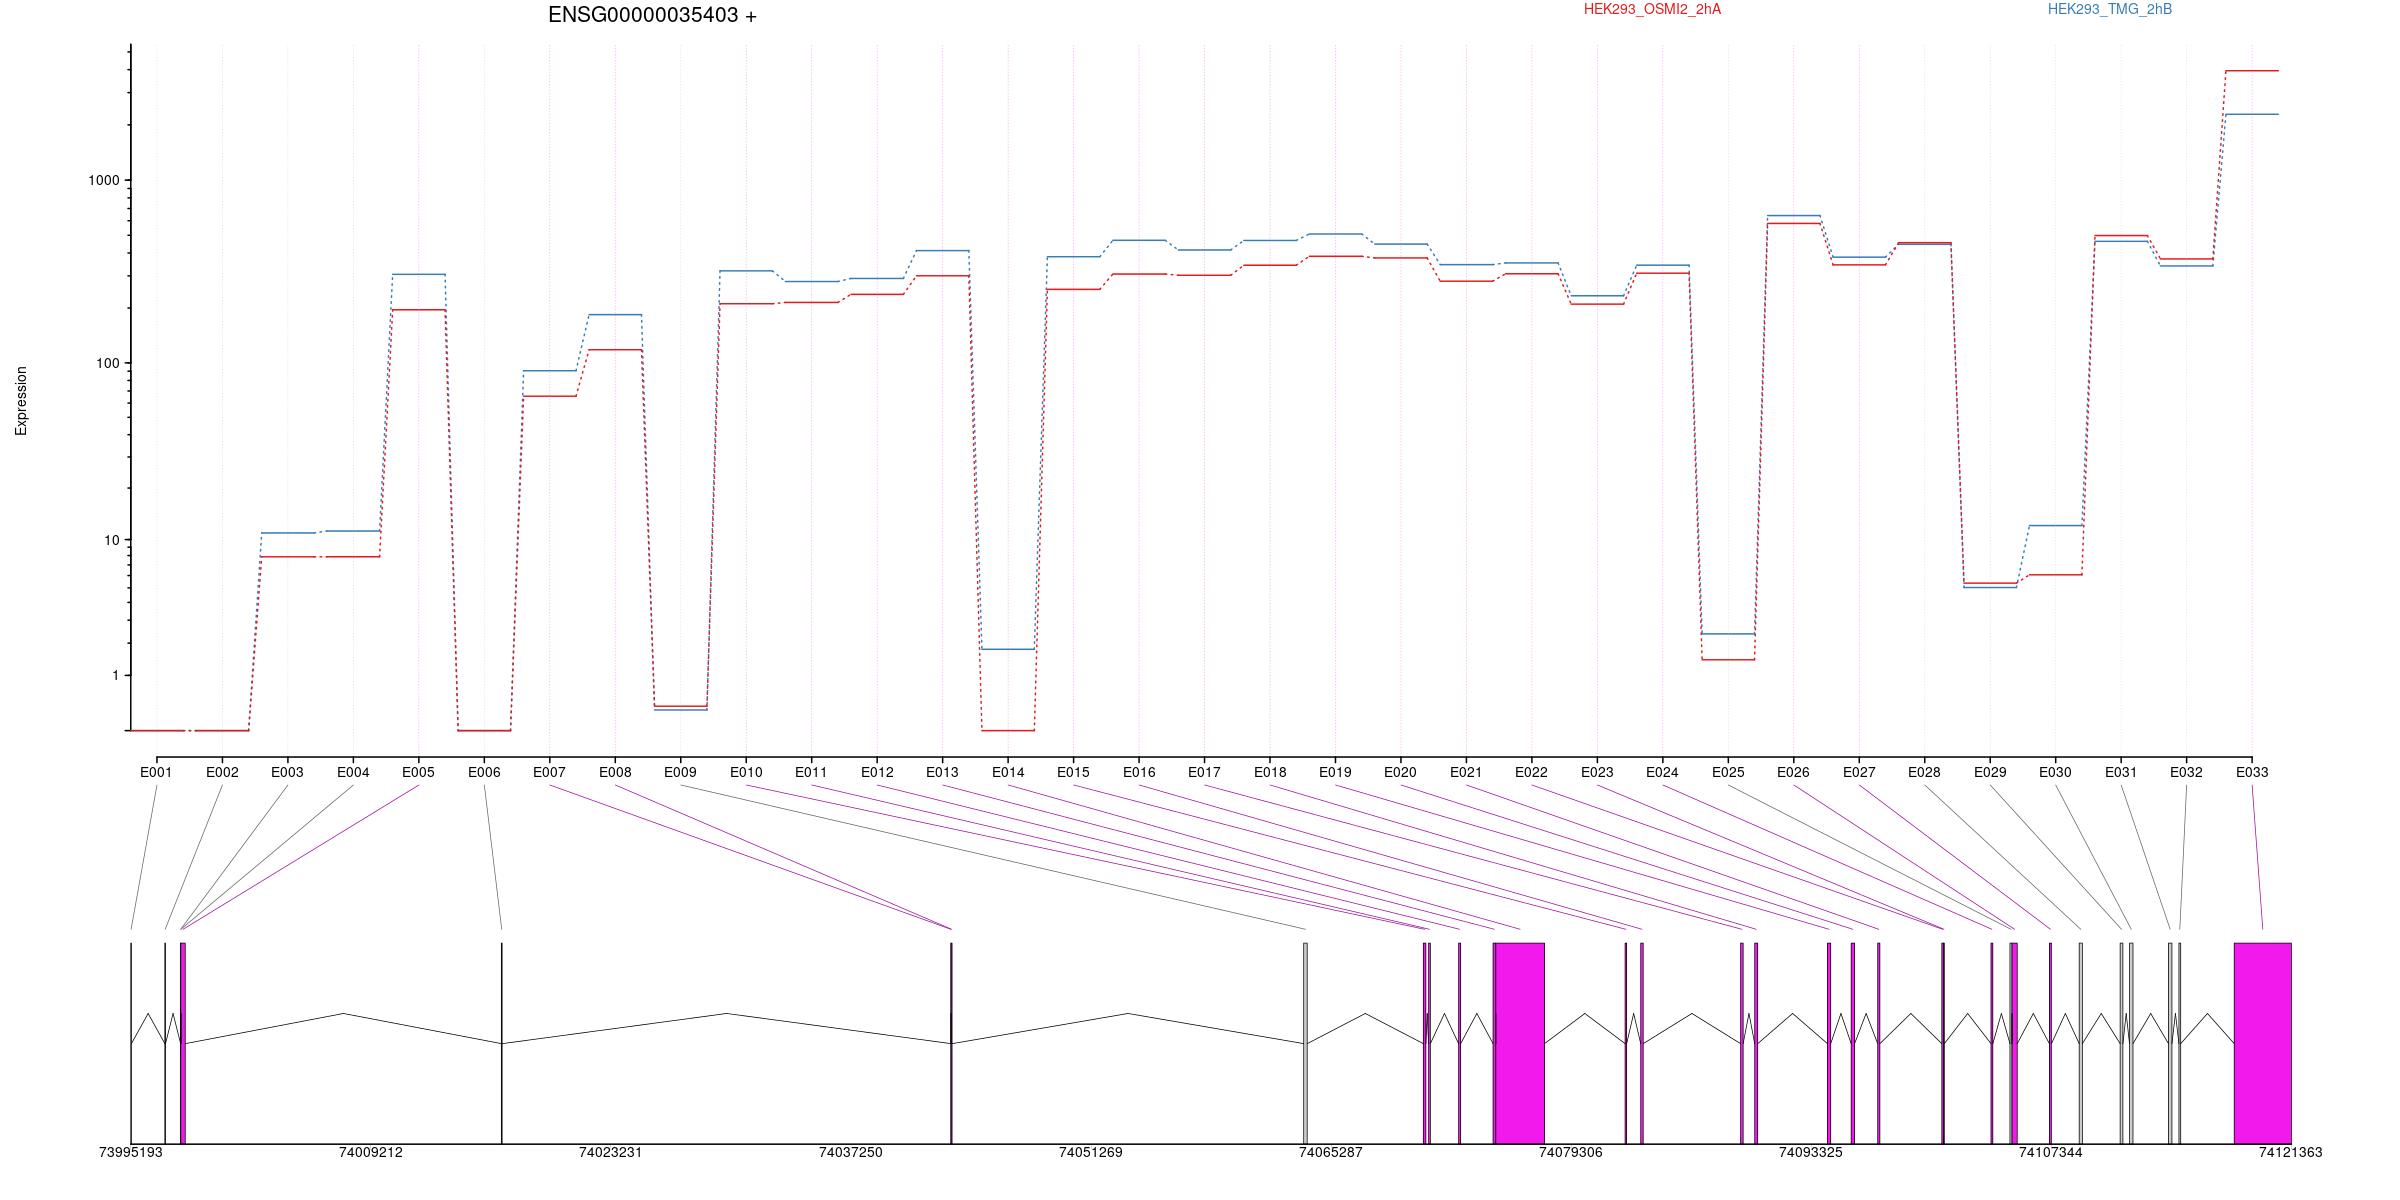This screenshot has width=2400, height=1200.
Task: Click exon label E025
Action: point(1728,772)
